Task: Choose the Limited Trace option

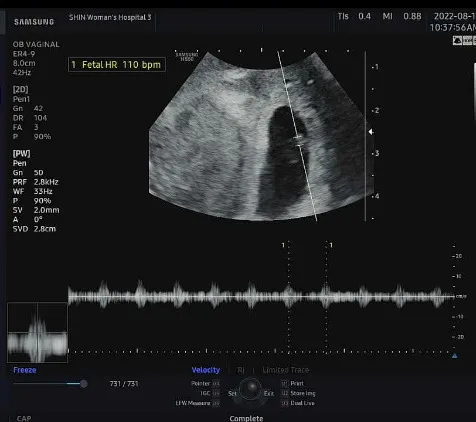Action: [286, 370]
